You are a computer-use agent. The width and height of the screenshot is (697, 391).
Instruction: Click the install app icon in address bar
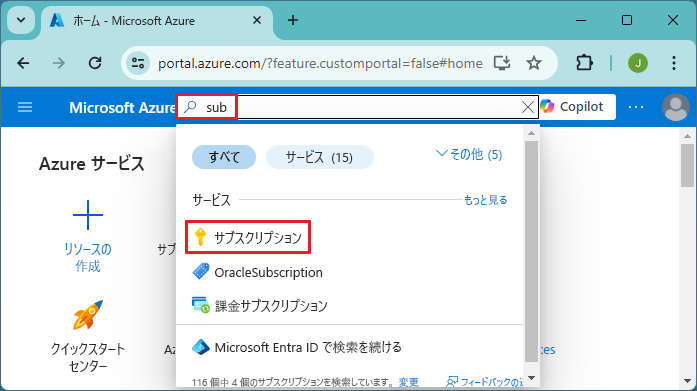(502, 63)
